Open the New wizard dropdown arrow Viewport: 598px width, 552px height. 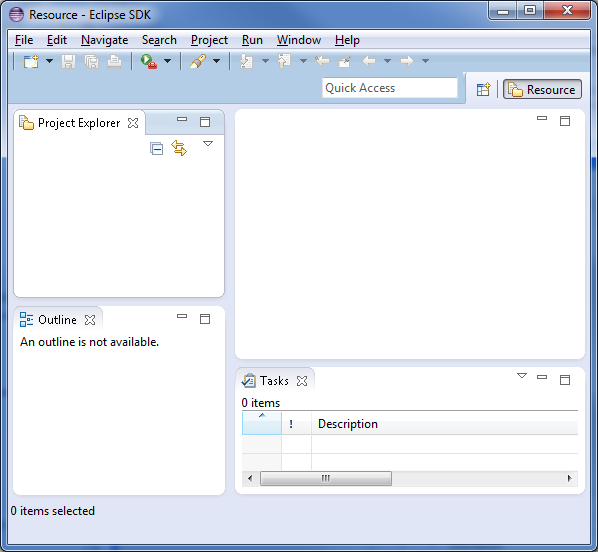click(x=50, y=61)
